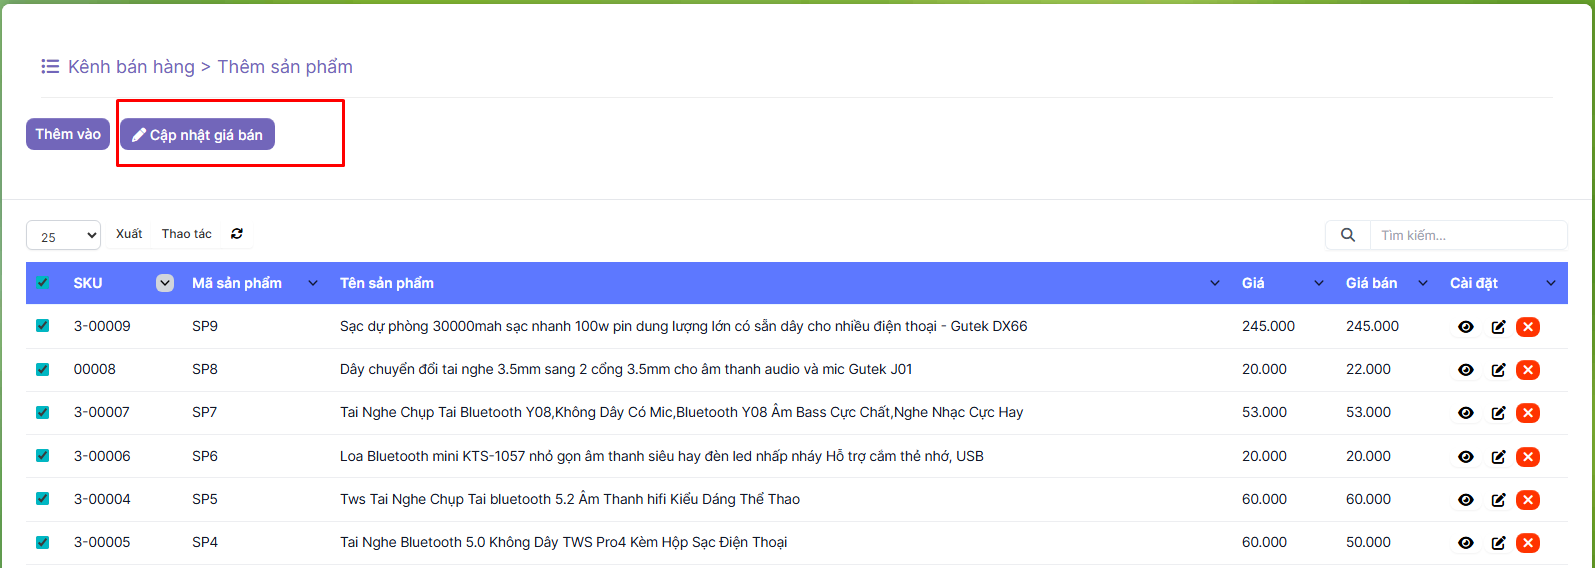Image resolution: width=1595 pixels, height=568 pixels.
Task: View product SP4 details via its eye icon
Action: [1465, 543]
